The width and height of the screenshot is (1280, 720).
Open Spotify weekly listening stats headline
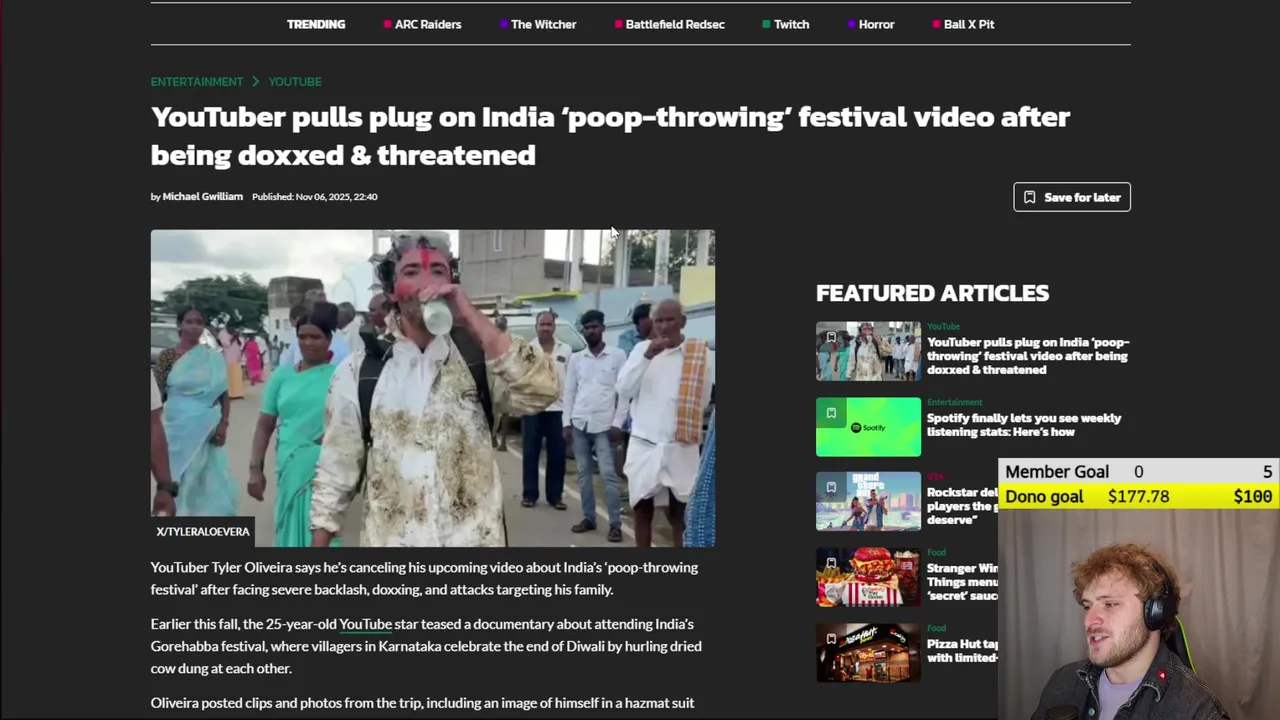coord(1024,425)
